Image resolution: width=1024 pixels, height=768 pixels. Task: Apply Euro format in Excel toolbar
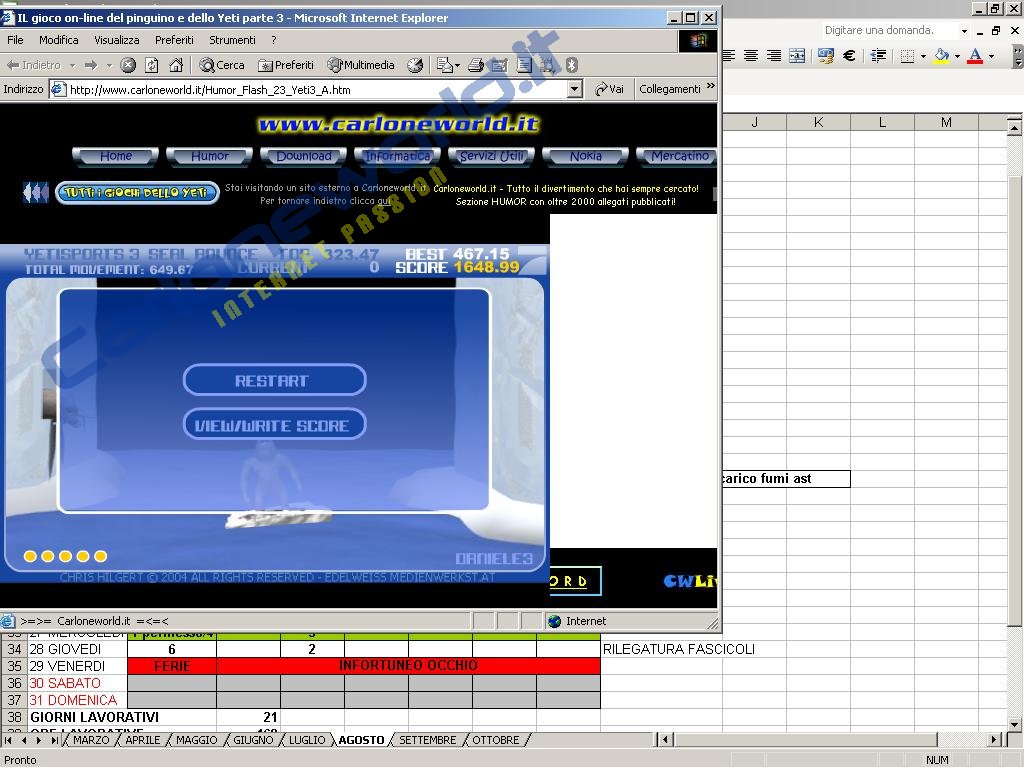point(849,56)
